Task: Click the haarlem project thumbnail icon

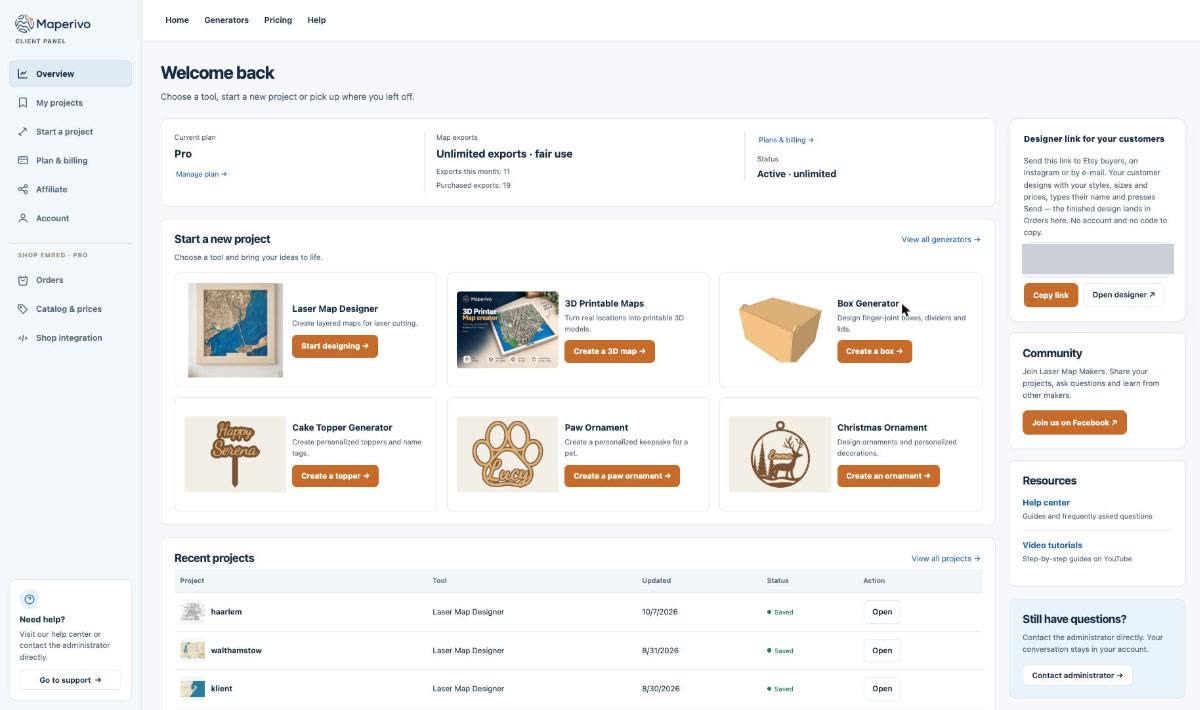Action: (x=193, y=612)
